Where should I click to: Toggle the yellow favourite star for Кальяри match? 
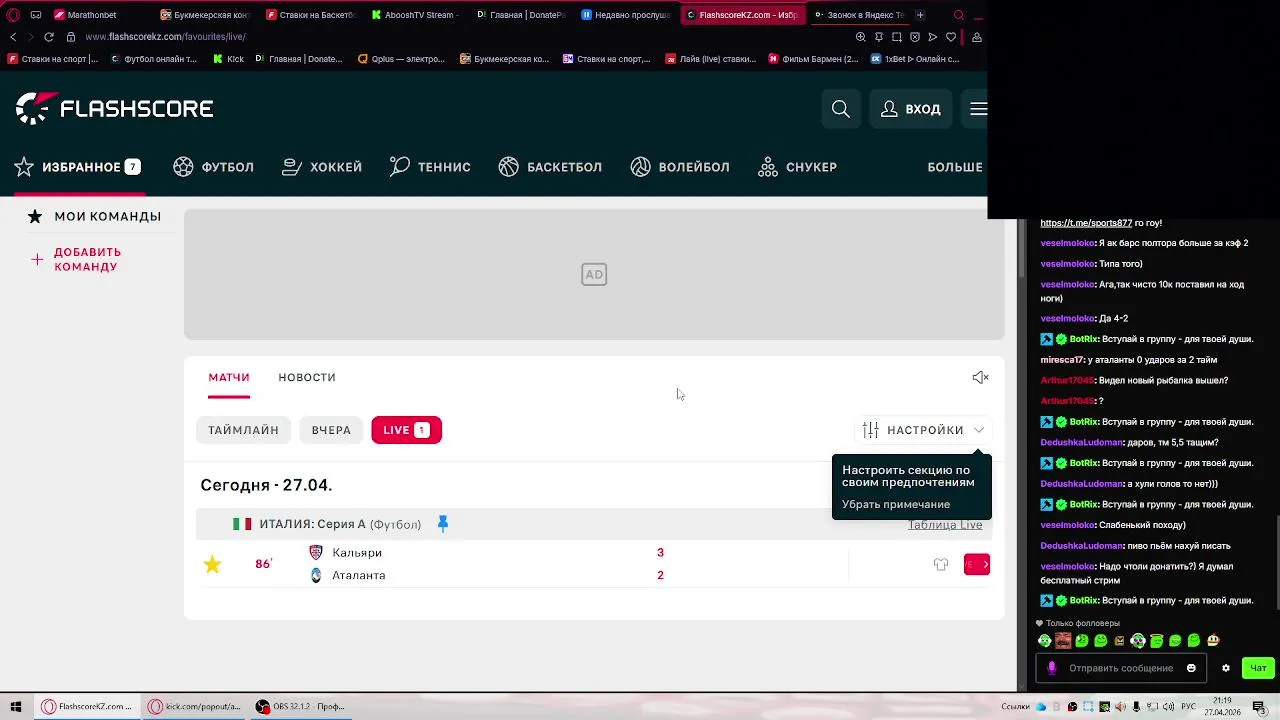(x=212, y=565)
